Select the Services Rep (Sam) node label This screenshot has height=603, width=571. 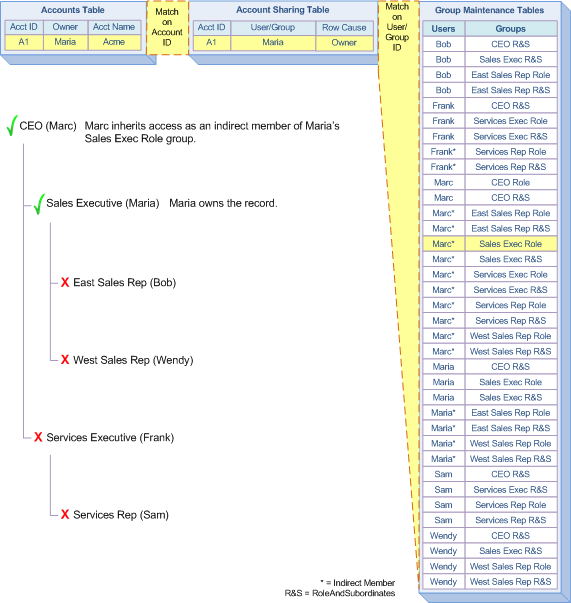pos(121,515)
